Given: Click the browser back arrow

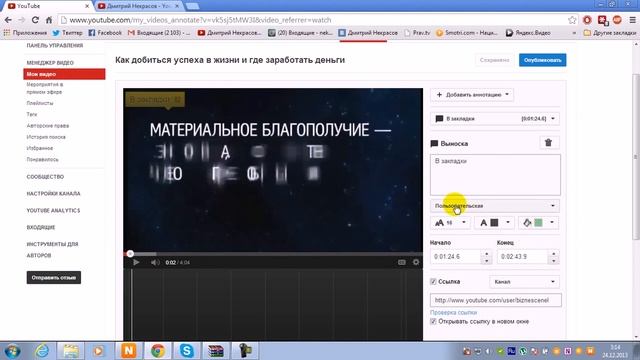Looking at the screenshot, I should point(8,20).
